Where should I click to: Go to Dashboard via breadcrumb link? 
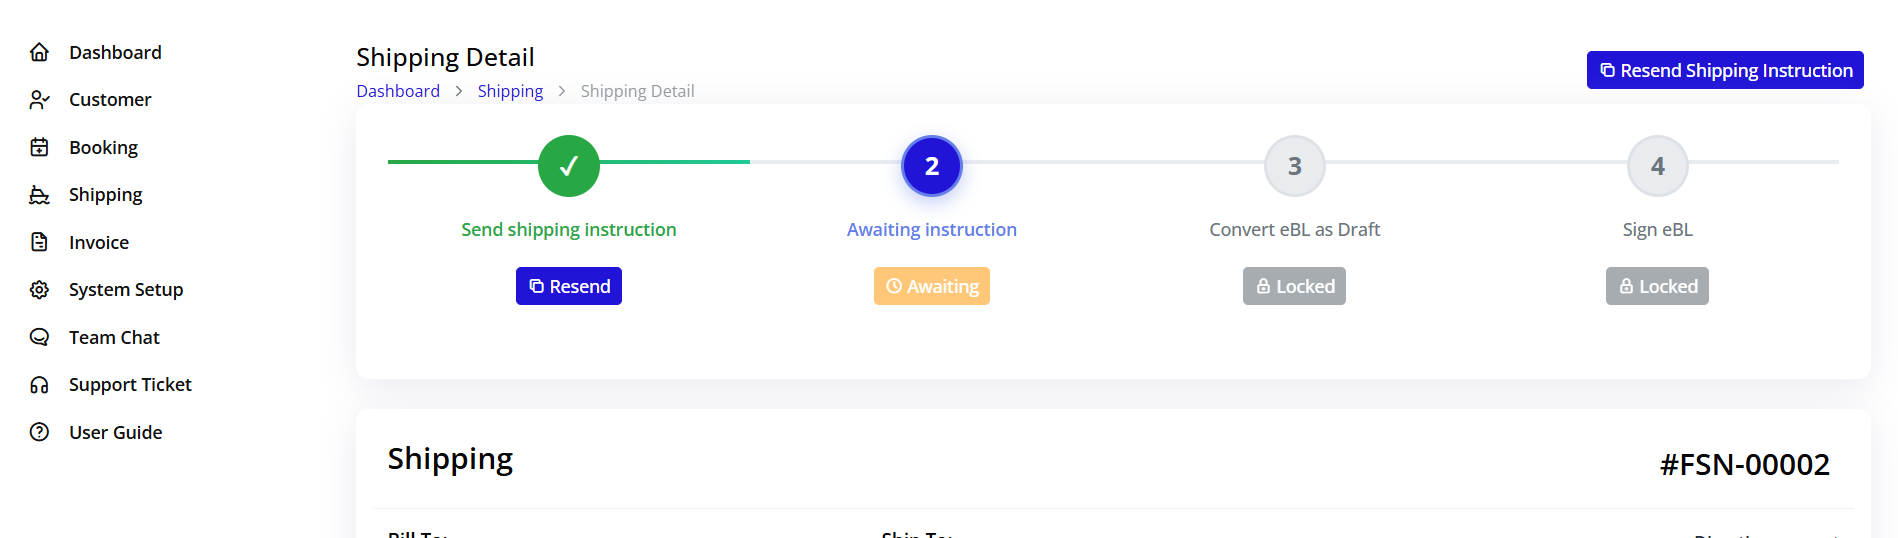pos(398,91)
